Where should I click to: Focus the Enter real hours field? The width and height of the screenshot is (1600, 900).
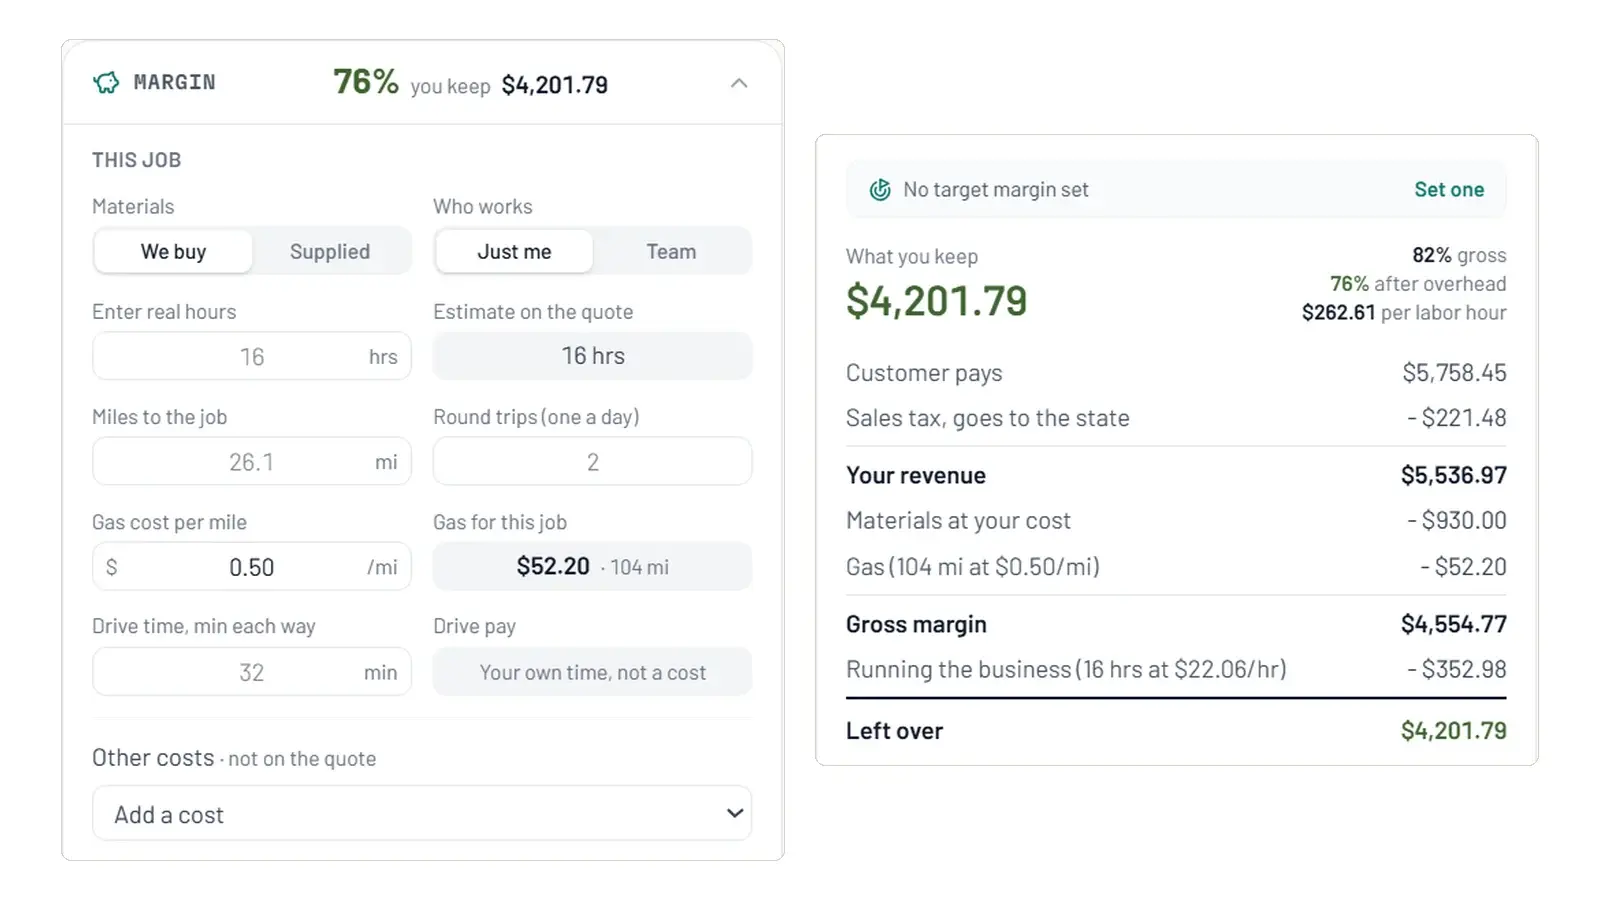(252, 356)
